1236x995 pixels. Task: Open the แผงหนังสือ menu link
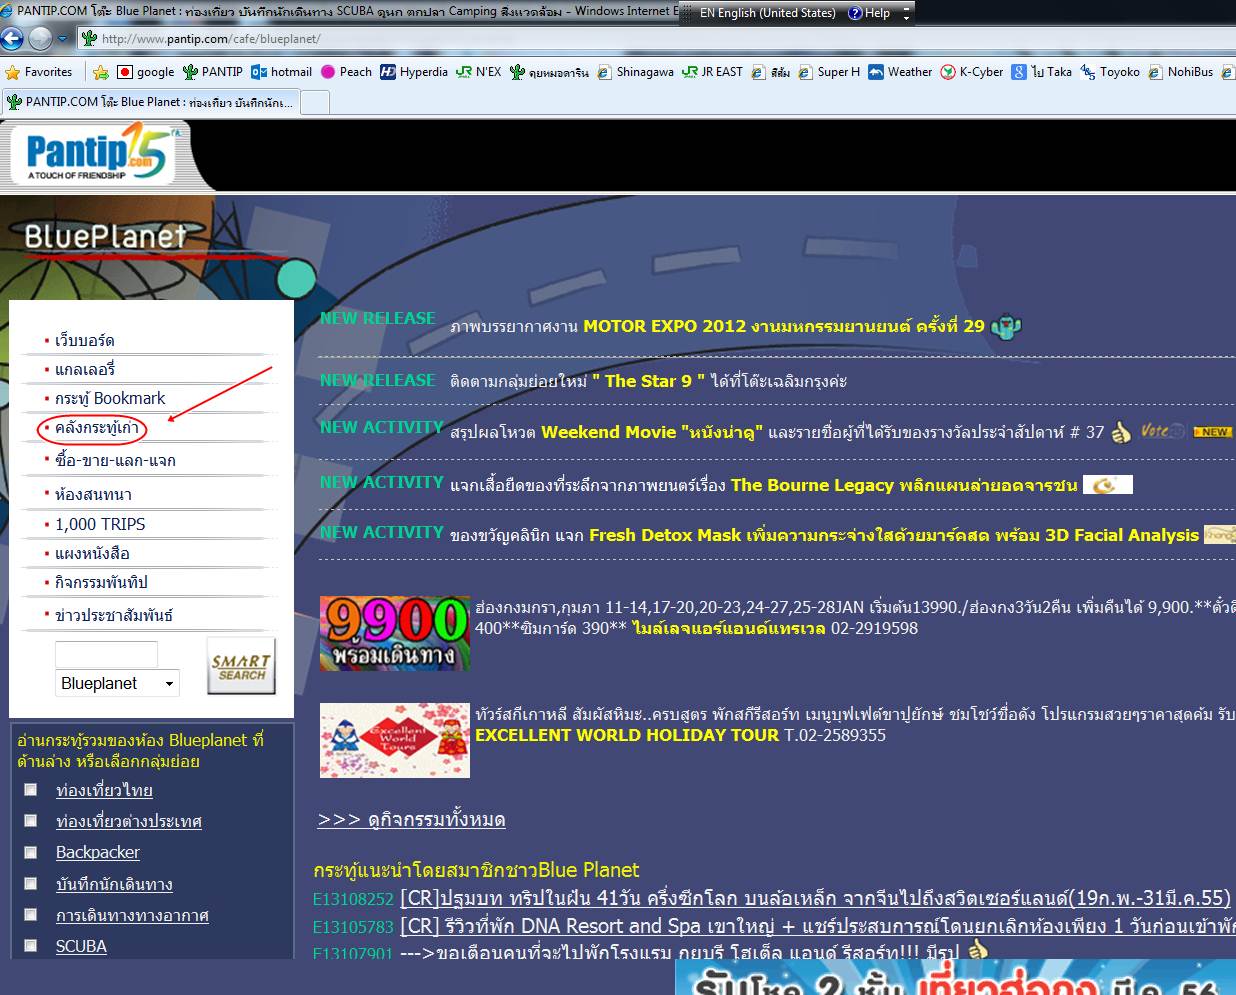pos(92,553)
